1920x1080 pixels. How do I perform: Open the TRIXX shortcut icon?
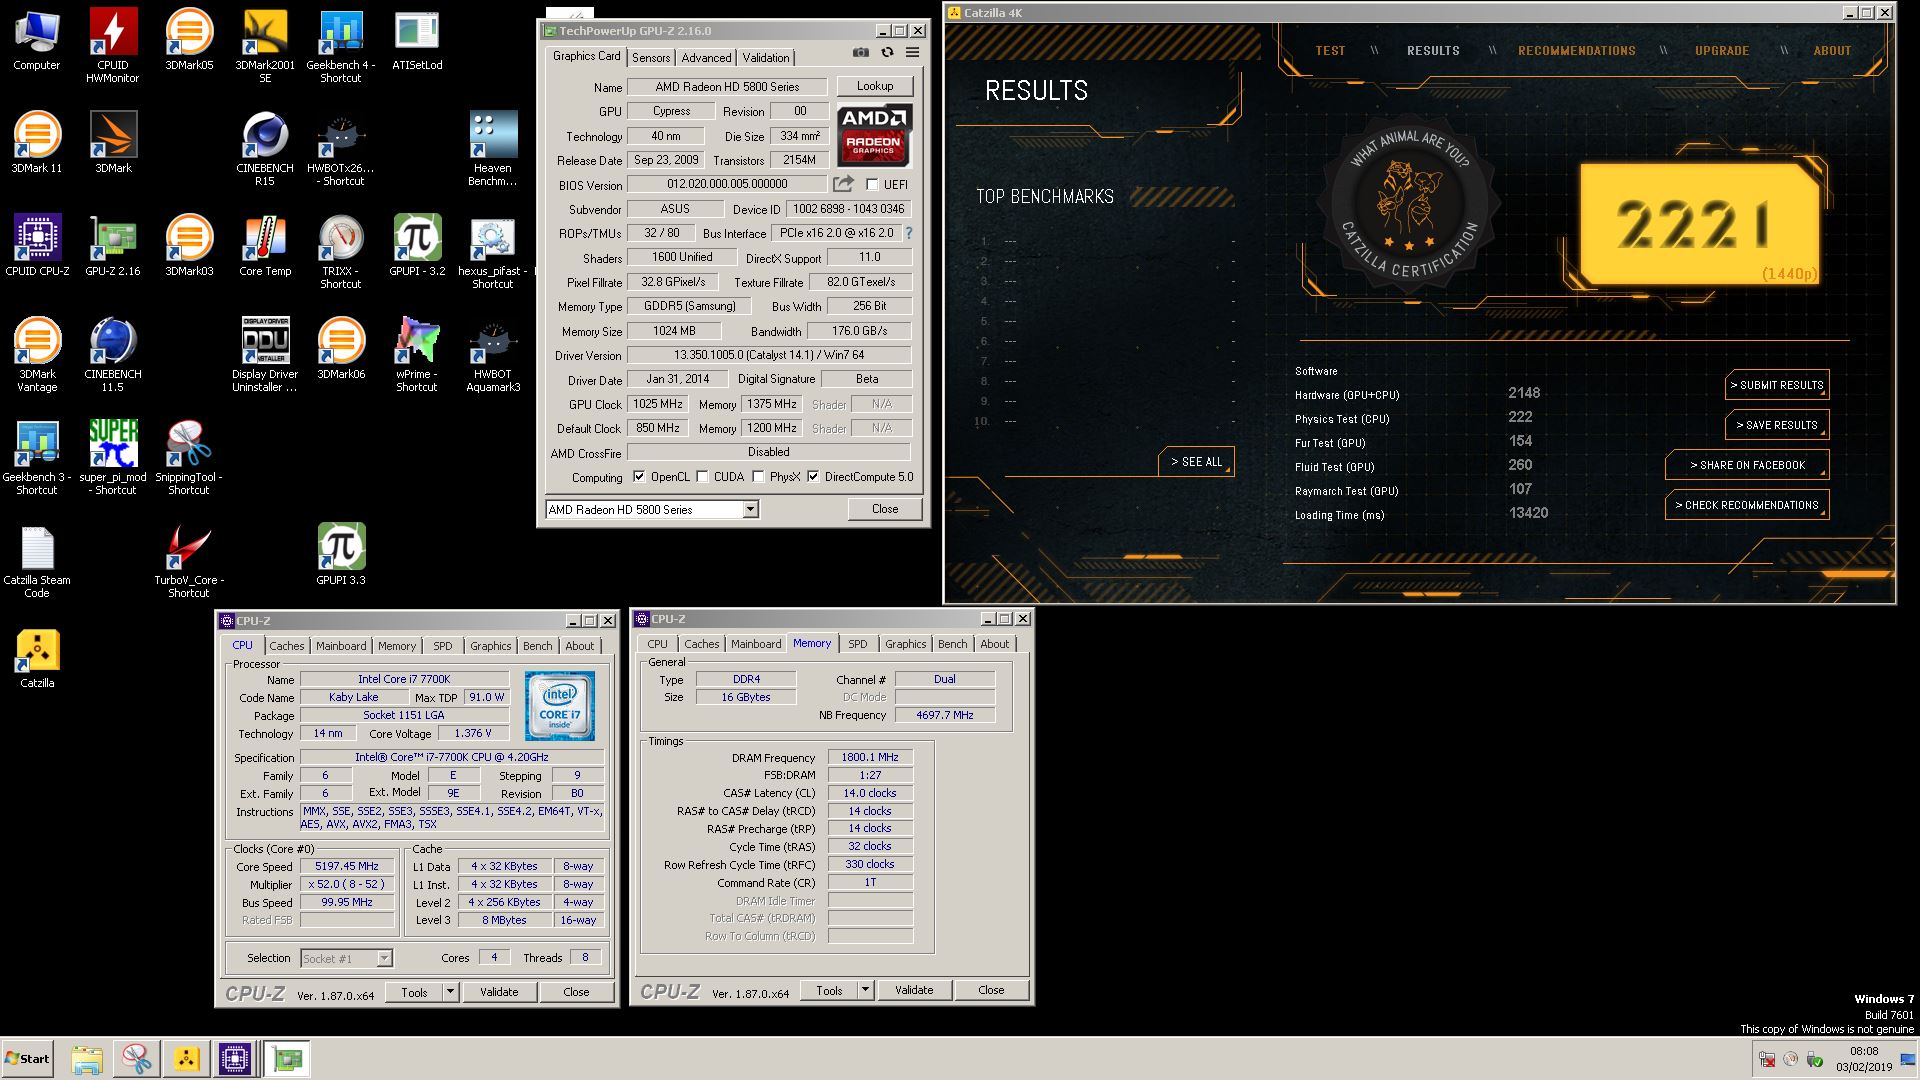pos(341,250)
